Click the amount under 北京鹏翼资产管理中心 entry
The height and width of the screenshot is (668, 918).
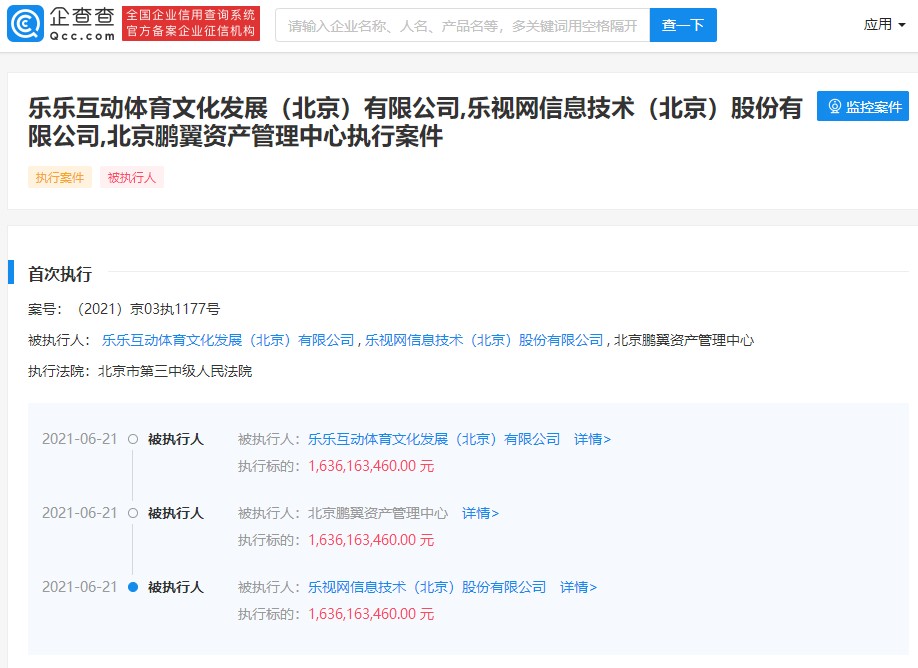371,540
